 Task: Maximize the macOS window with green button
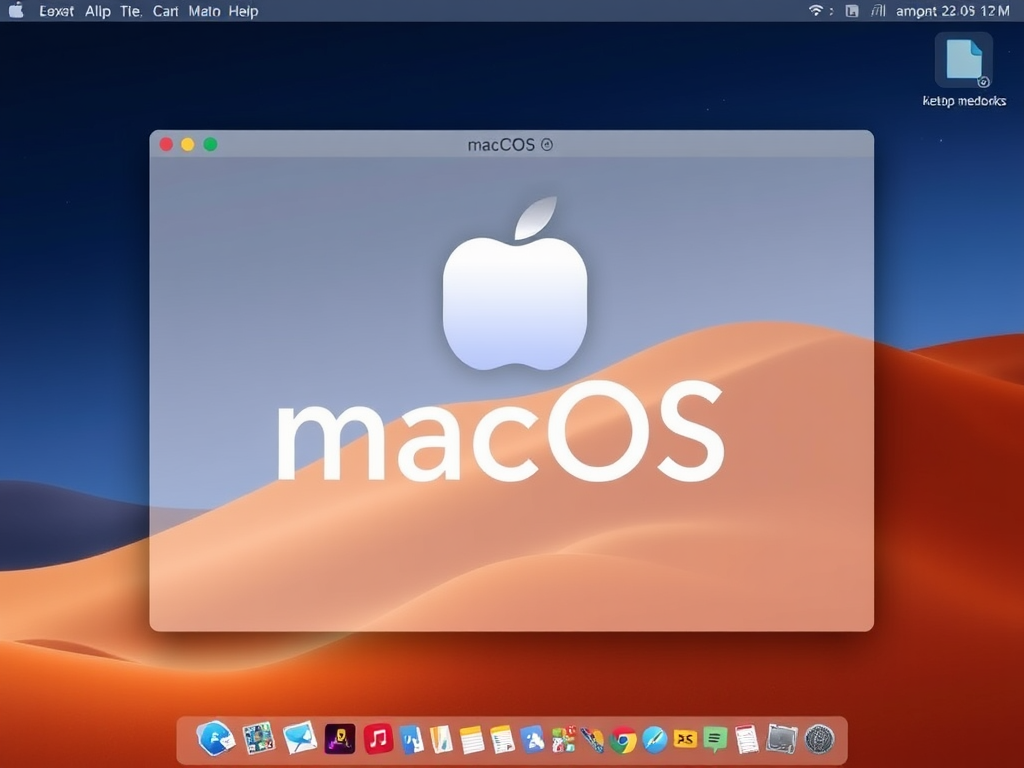[x=210, y=144]
